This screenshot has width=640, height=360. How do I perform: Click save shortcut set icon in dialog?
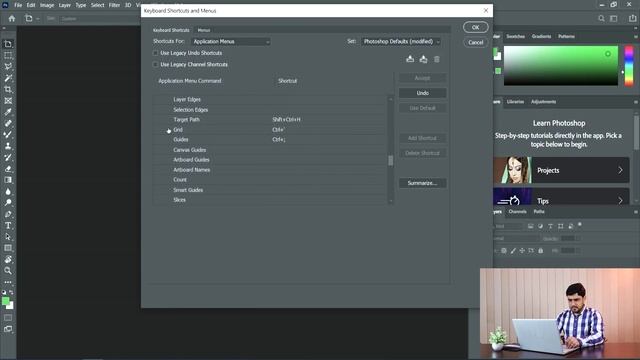point(410,59)
